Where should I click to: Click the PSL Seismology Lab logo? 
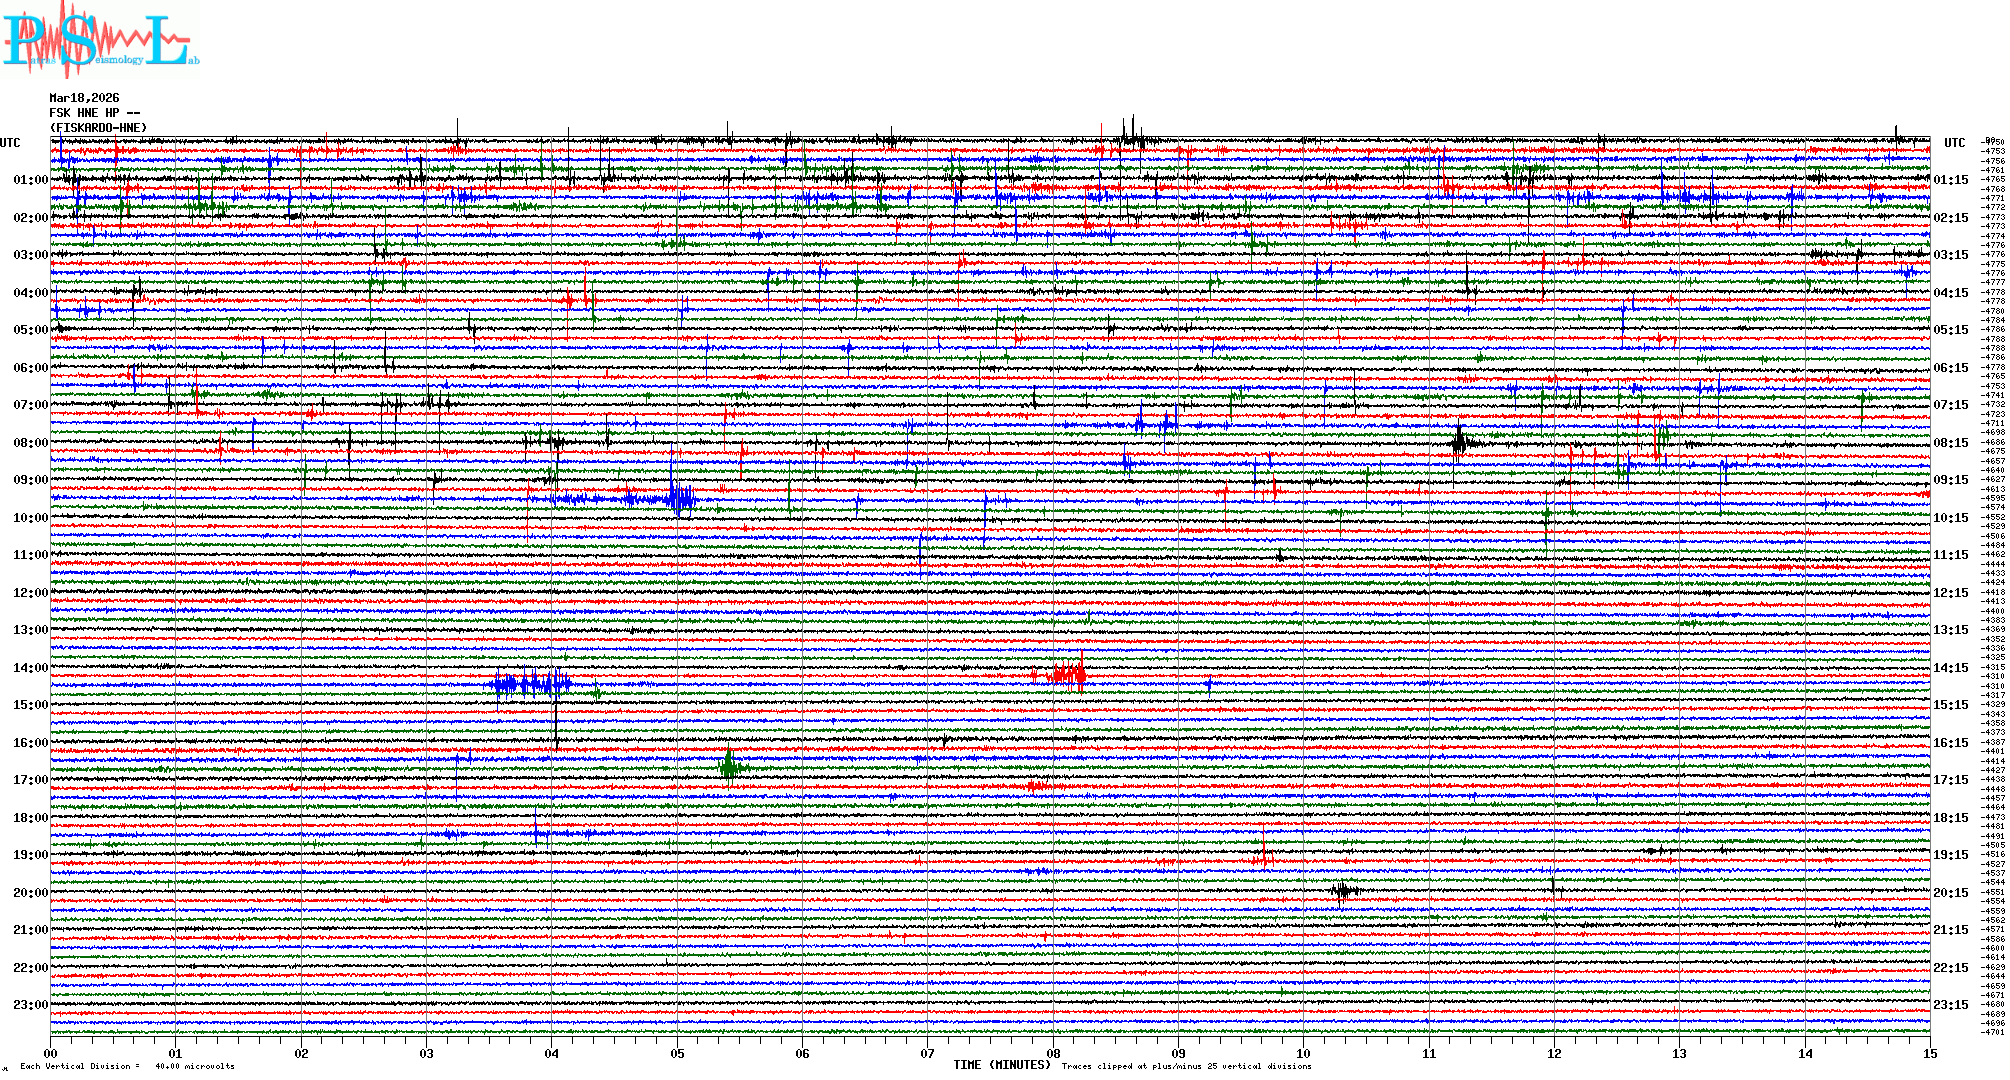pyautogui.click(x=100, y=40)
